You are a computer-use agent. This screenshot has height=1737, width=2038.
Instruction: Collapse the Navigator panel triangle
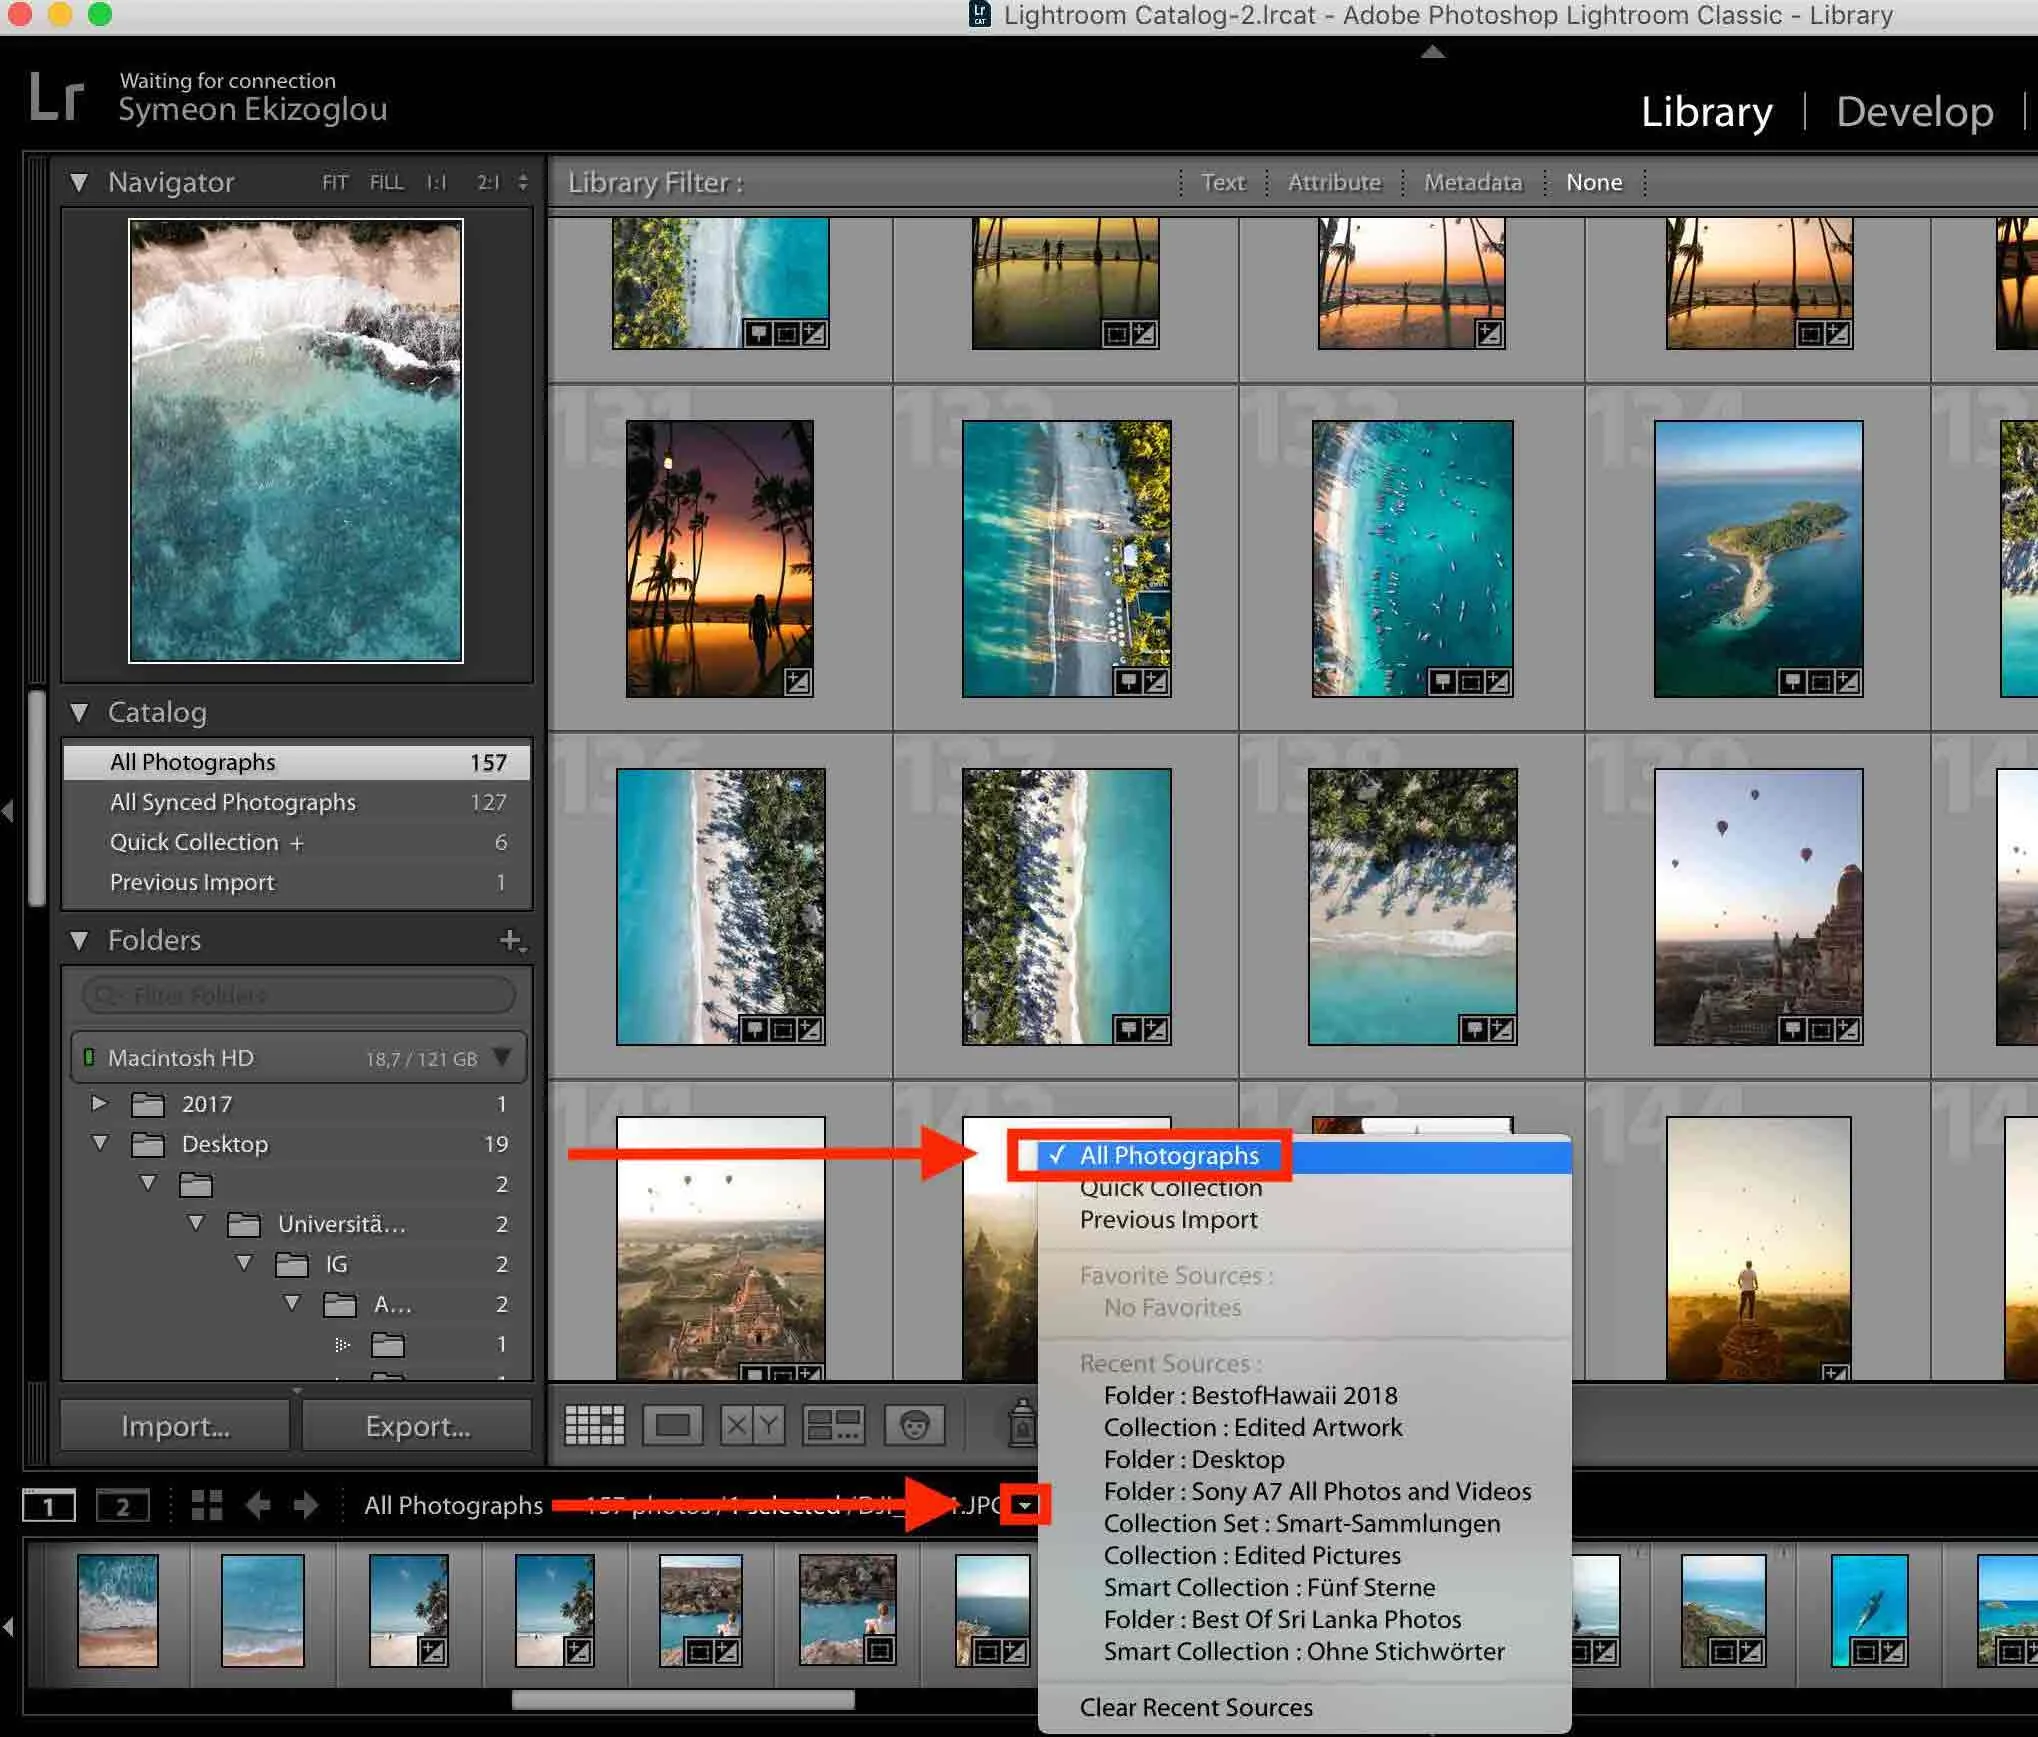pyautogui.click(x=79, y=183)
